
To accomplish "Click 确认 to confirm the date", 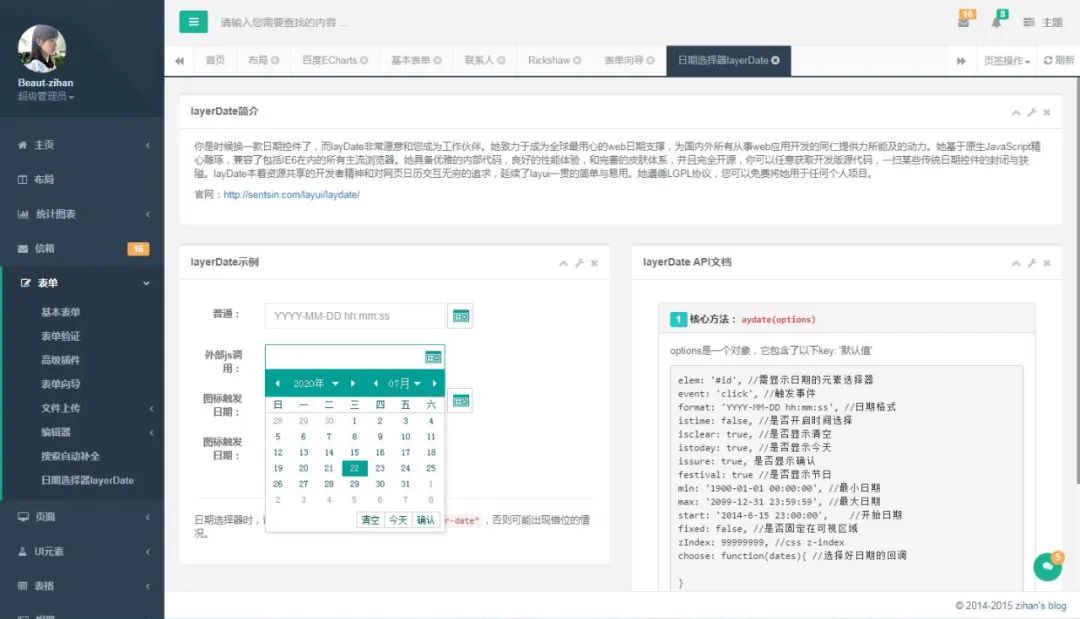I will [426, 520].
